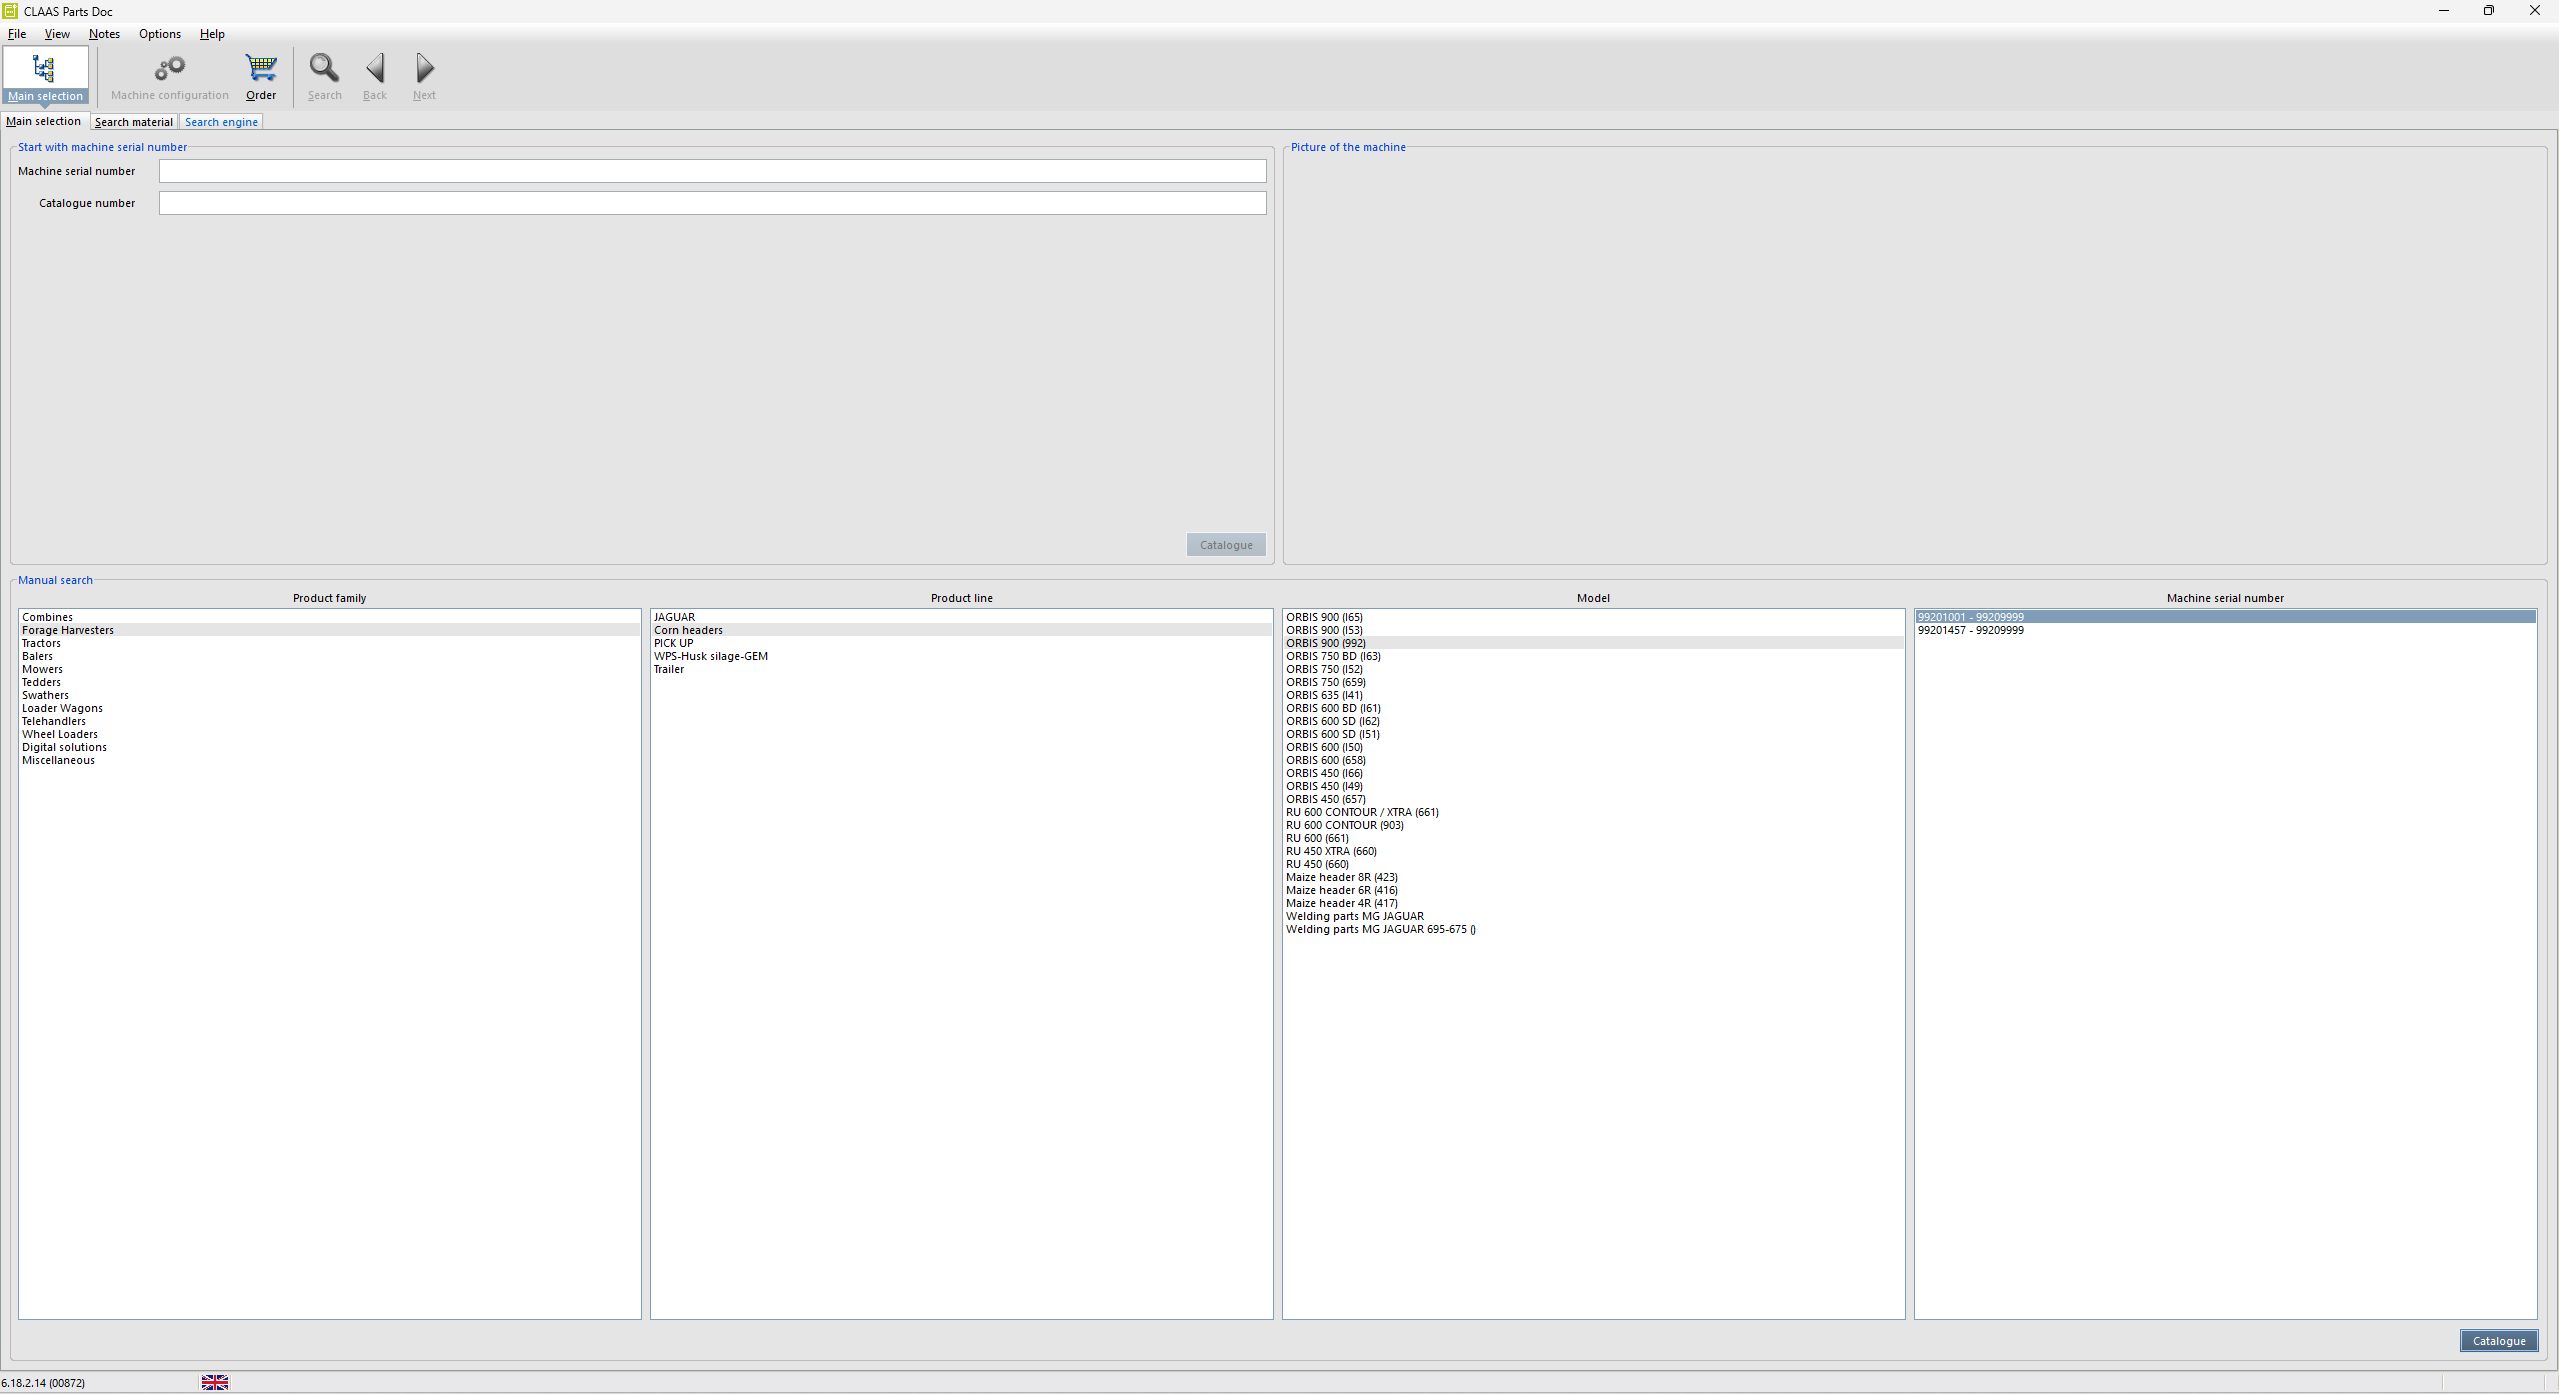Switch to the Search engine tab

[221, 122]
